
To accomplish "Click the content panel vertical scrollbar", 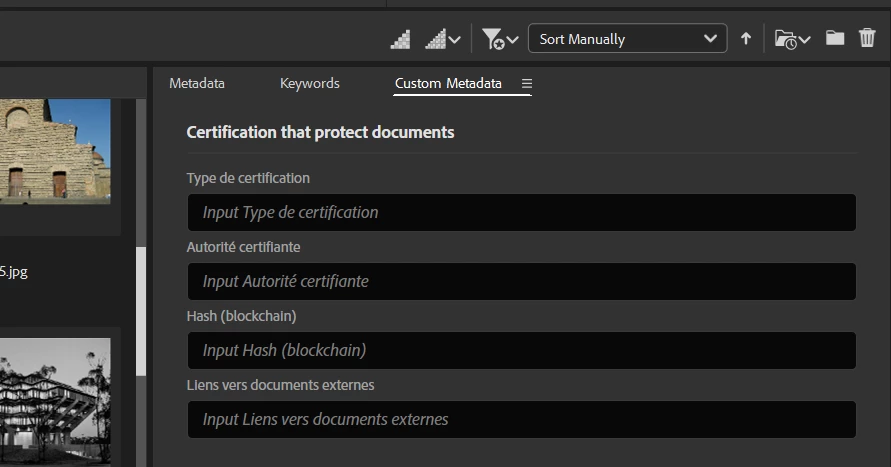I will pos(141,310).
